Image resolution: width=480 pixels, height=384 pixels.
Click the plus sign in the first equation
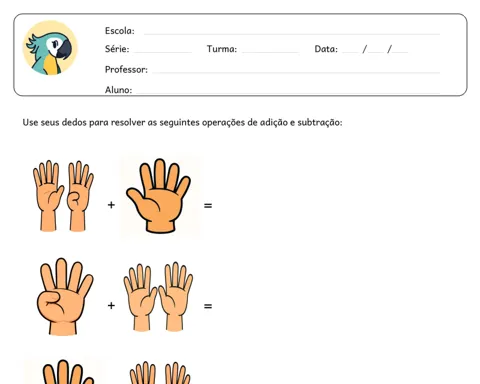pos(111,205)
